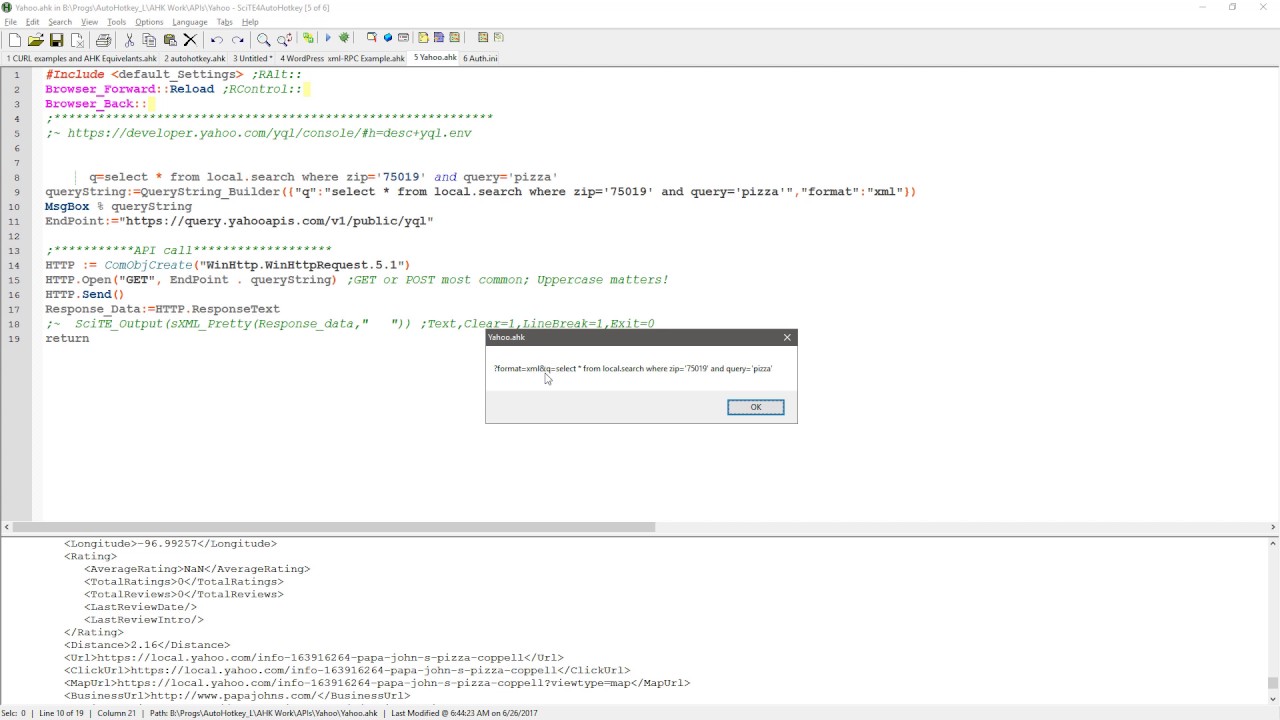This screenshot has height=720, width=1280.
Task: Start the debugger with the green bug icon
Action: (x=344, y=38)
